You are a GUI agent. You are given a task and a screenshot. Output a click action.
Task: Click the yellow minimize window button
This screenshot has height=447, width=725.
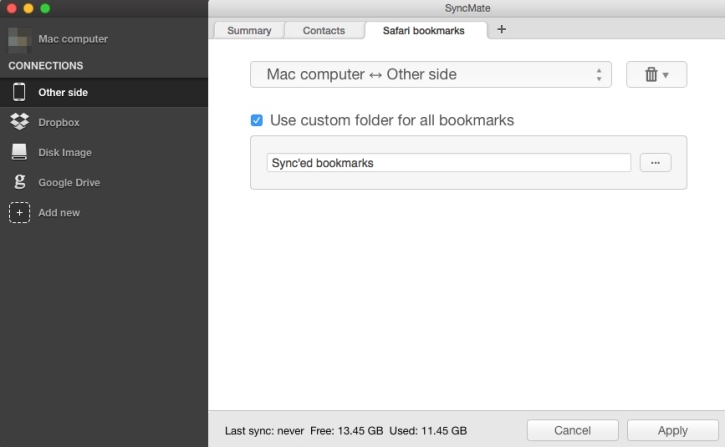[x=28, y=8]
